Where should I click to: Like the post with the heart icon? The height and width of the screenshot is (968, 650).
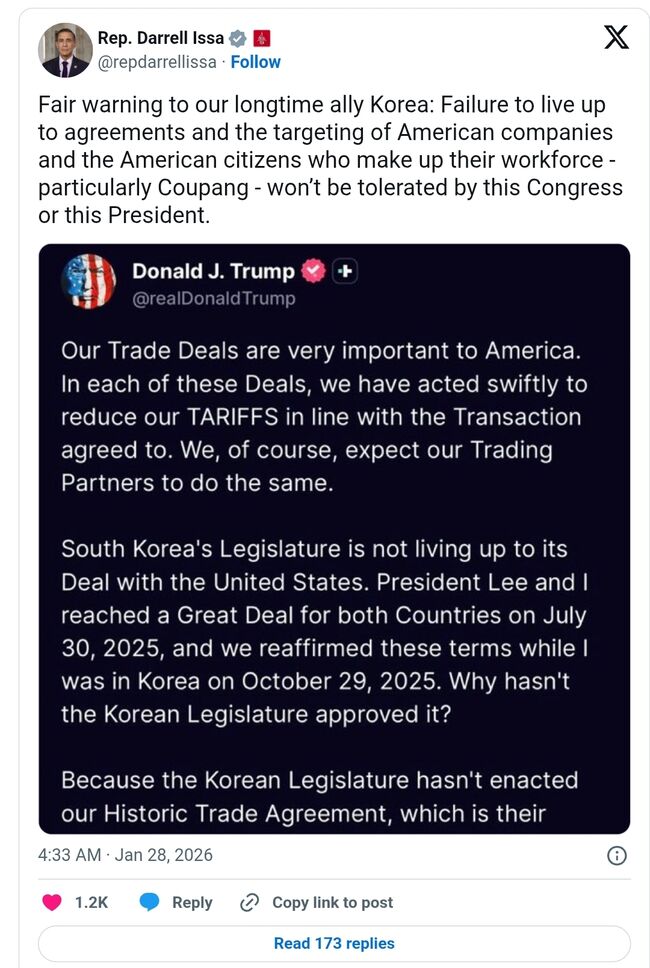point(52,902)
